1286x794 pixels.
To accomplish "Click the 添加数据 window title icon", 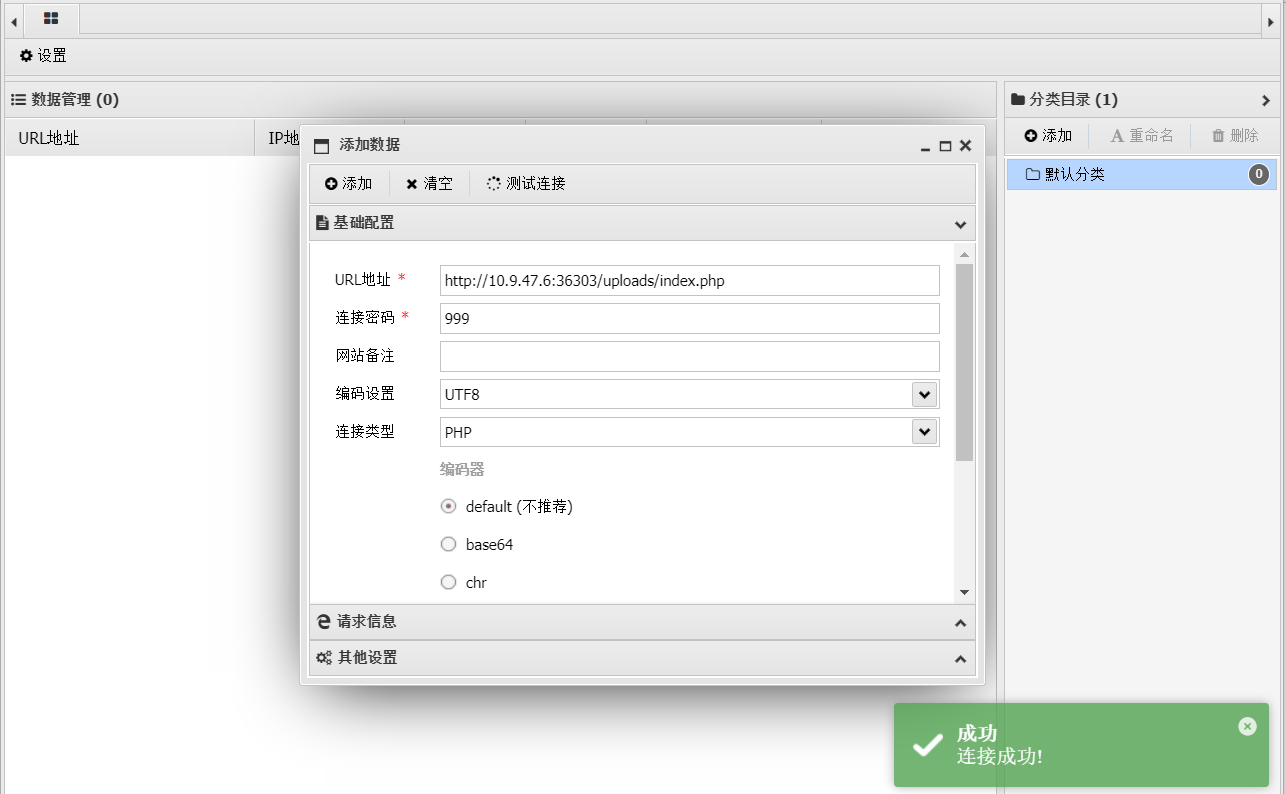I will pyautogui.click(x=321, y=146).
